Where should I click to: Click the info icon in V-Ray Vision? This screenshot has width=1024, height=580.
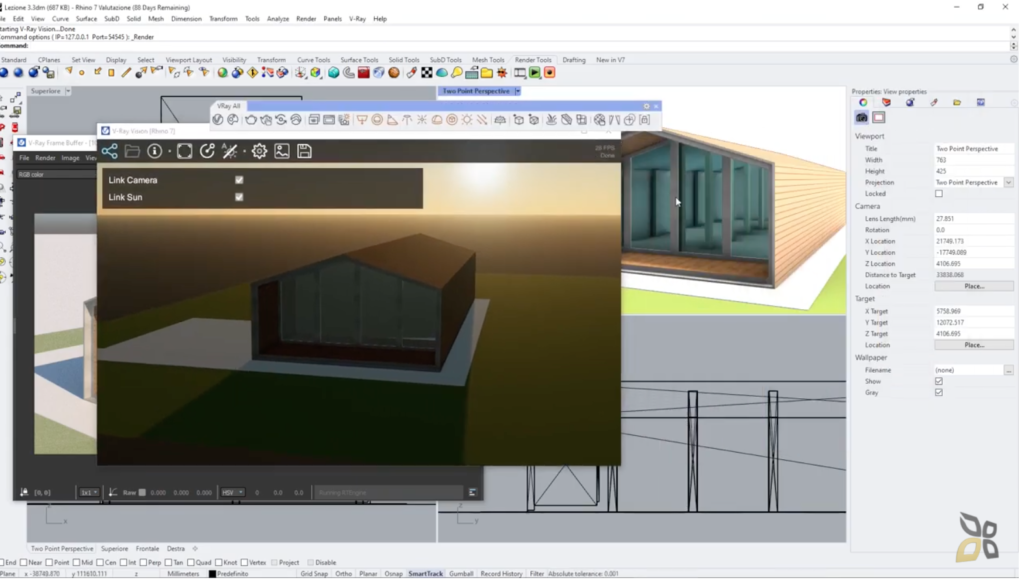(x=155, y=152)
